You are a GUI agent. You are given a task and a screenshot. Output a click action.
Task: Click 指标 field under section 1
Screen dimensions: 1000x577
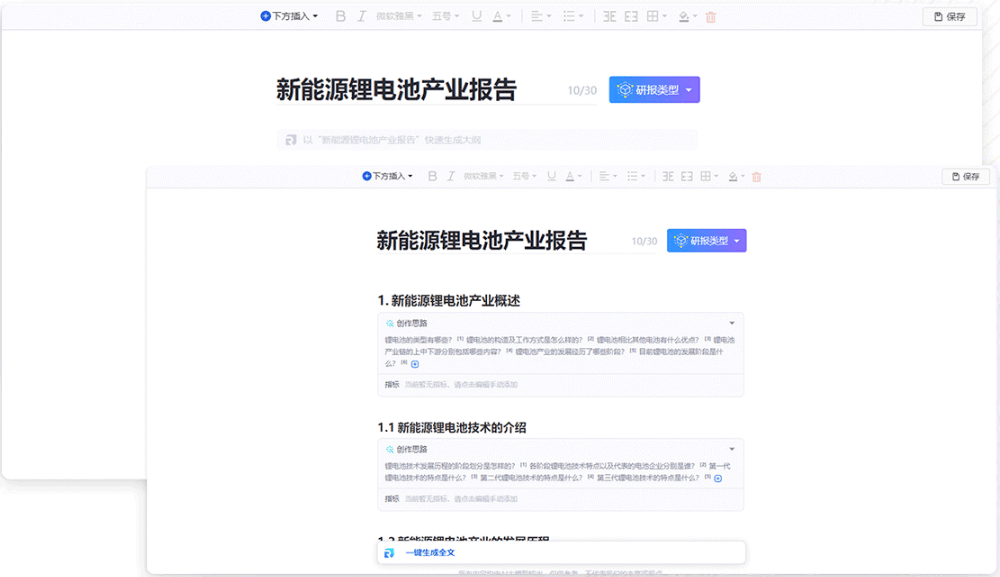click(561, 384)
